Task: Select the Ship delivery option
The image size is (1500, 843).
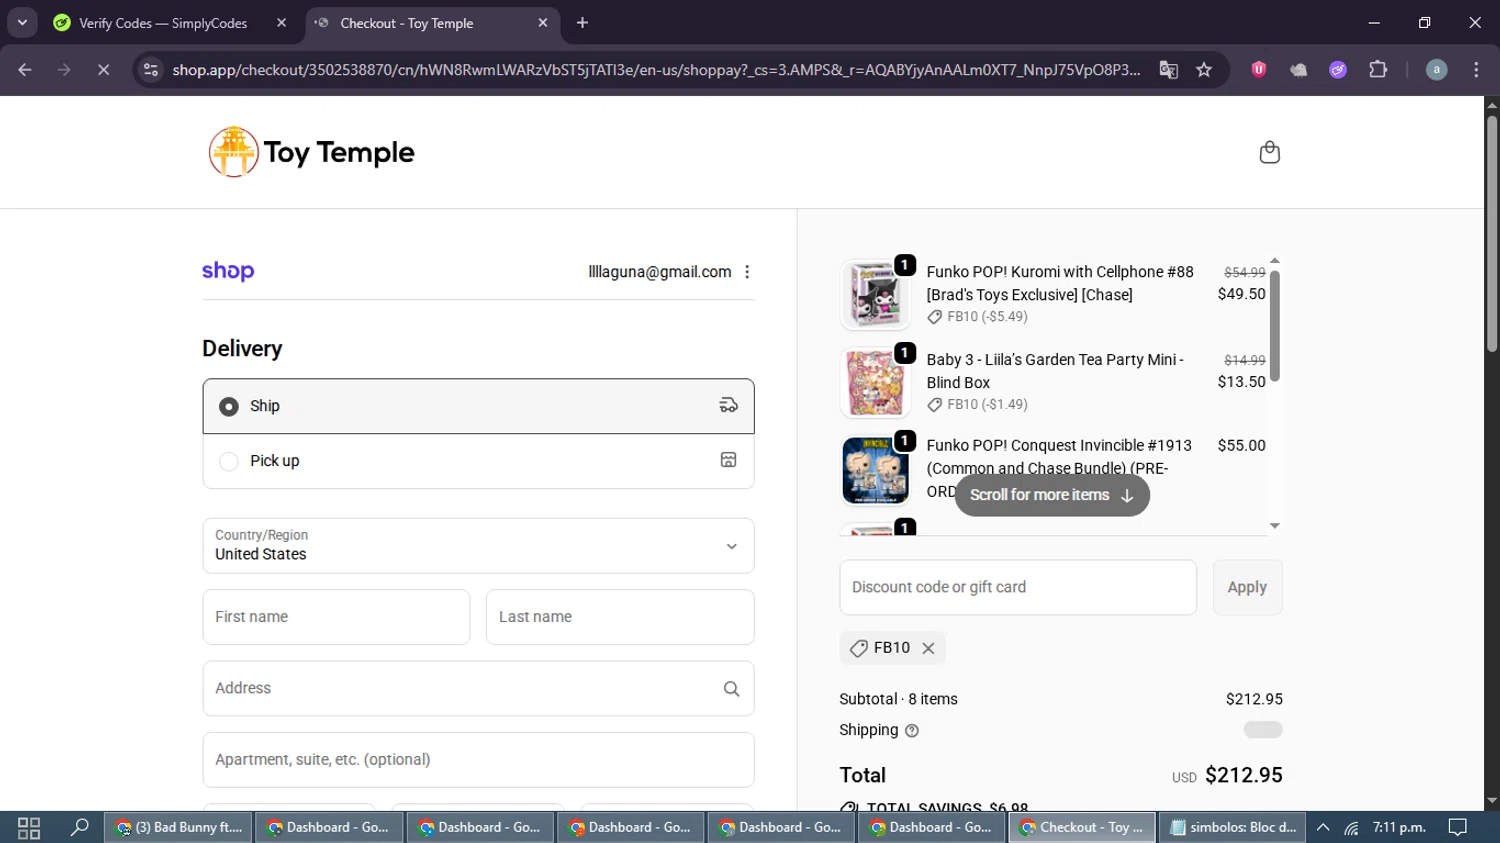Action: 478,406
